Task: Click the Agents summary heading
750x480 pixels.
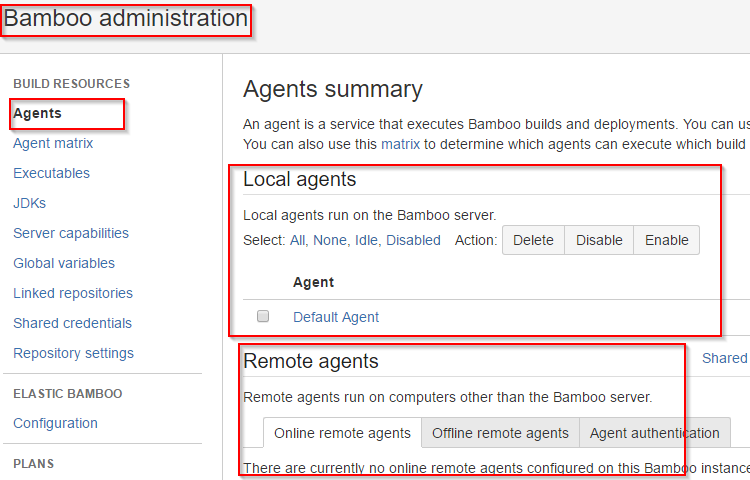Action: click(x=333, y=89)
